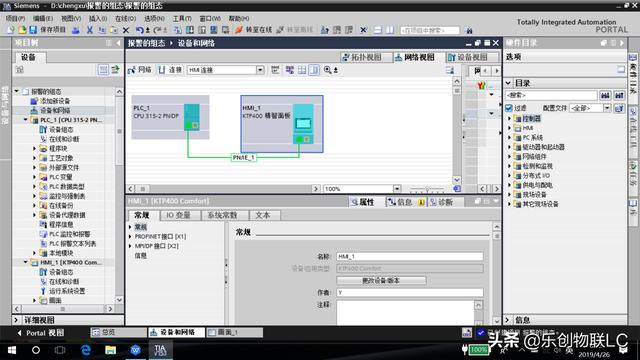
Task: Expand the PLC 变量 folder
Action: point(35,177)
